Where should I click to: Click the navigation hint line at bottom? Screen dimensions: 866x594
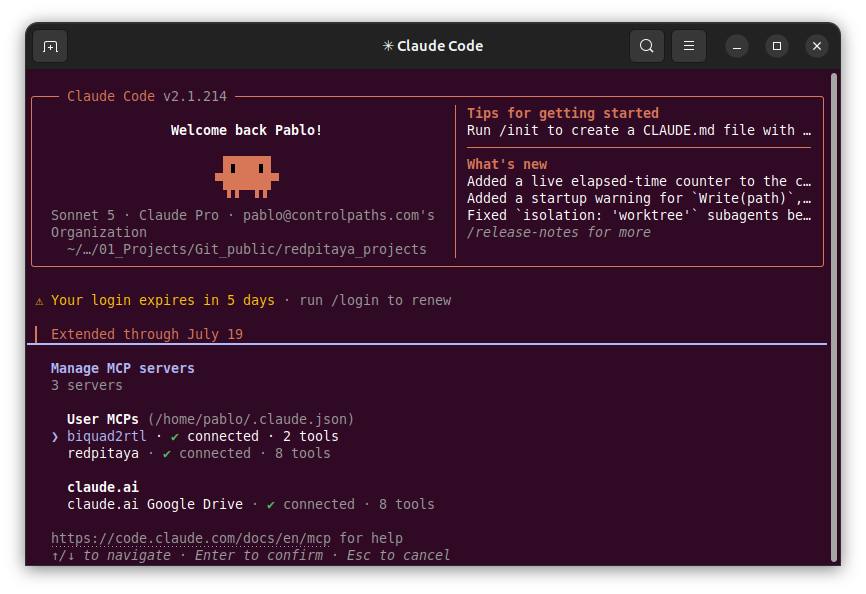[x=251, y=555]
